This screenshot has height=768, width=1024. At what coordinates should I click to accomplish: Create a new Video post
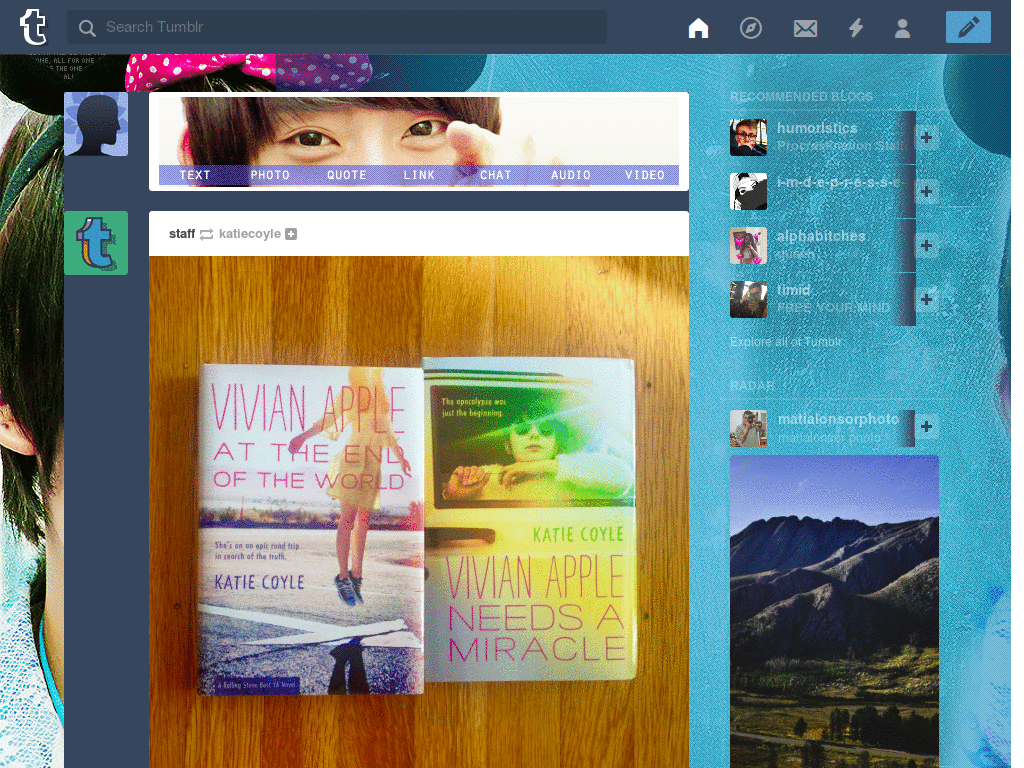(645, 175)
